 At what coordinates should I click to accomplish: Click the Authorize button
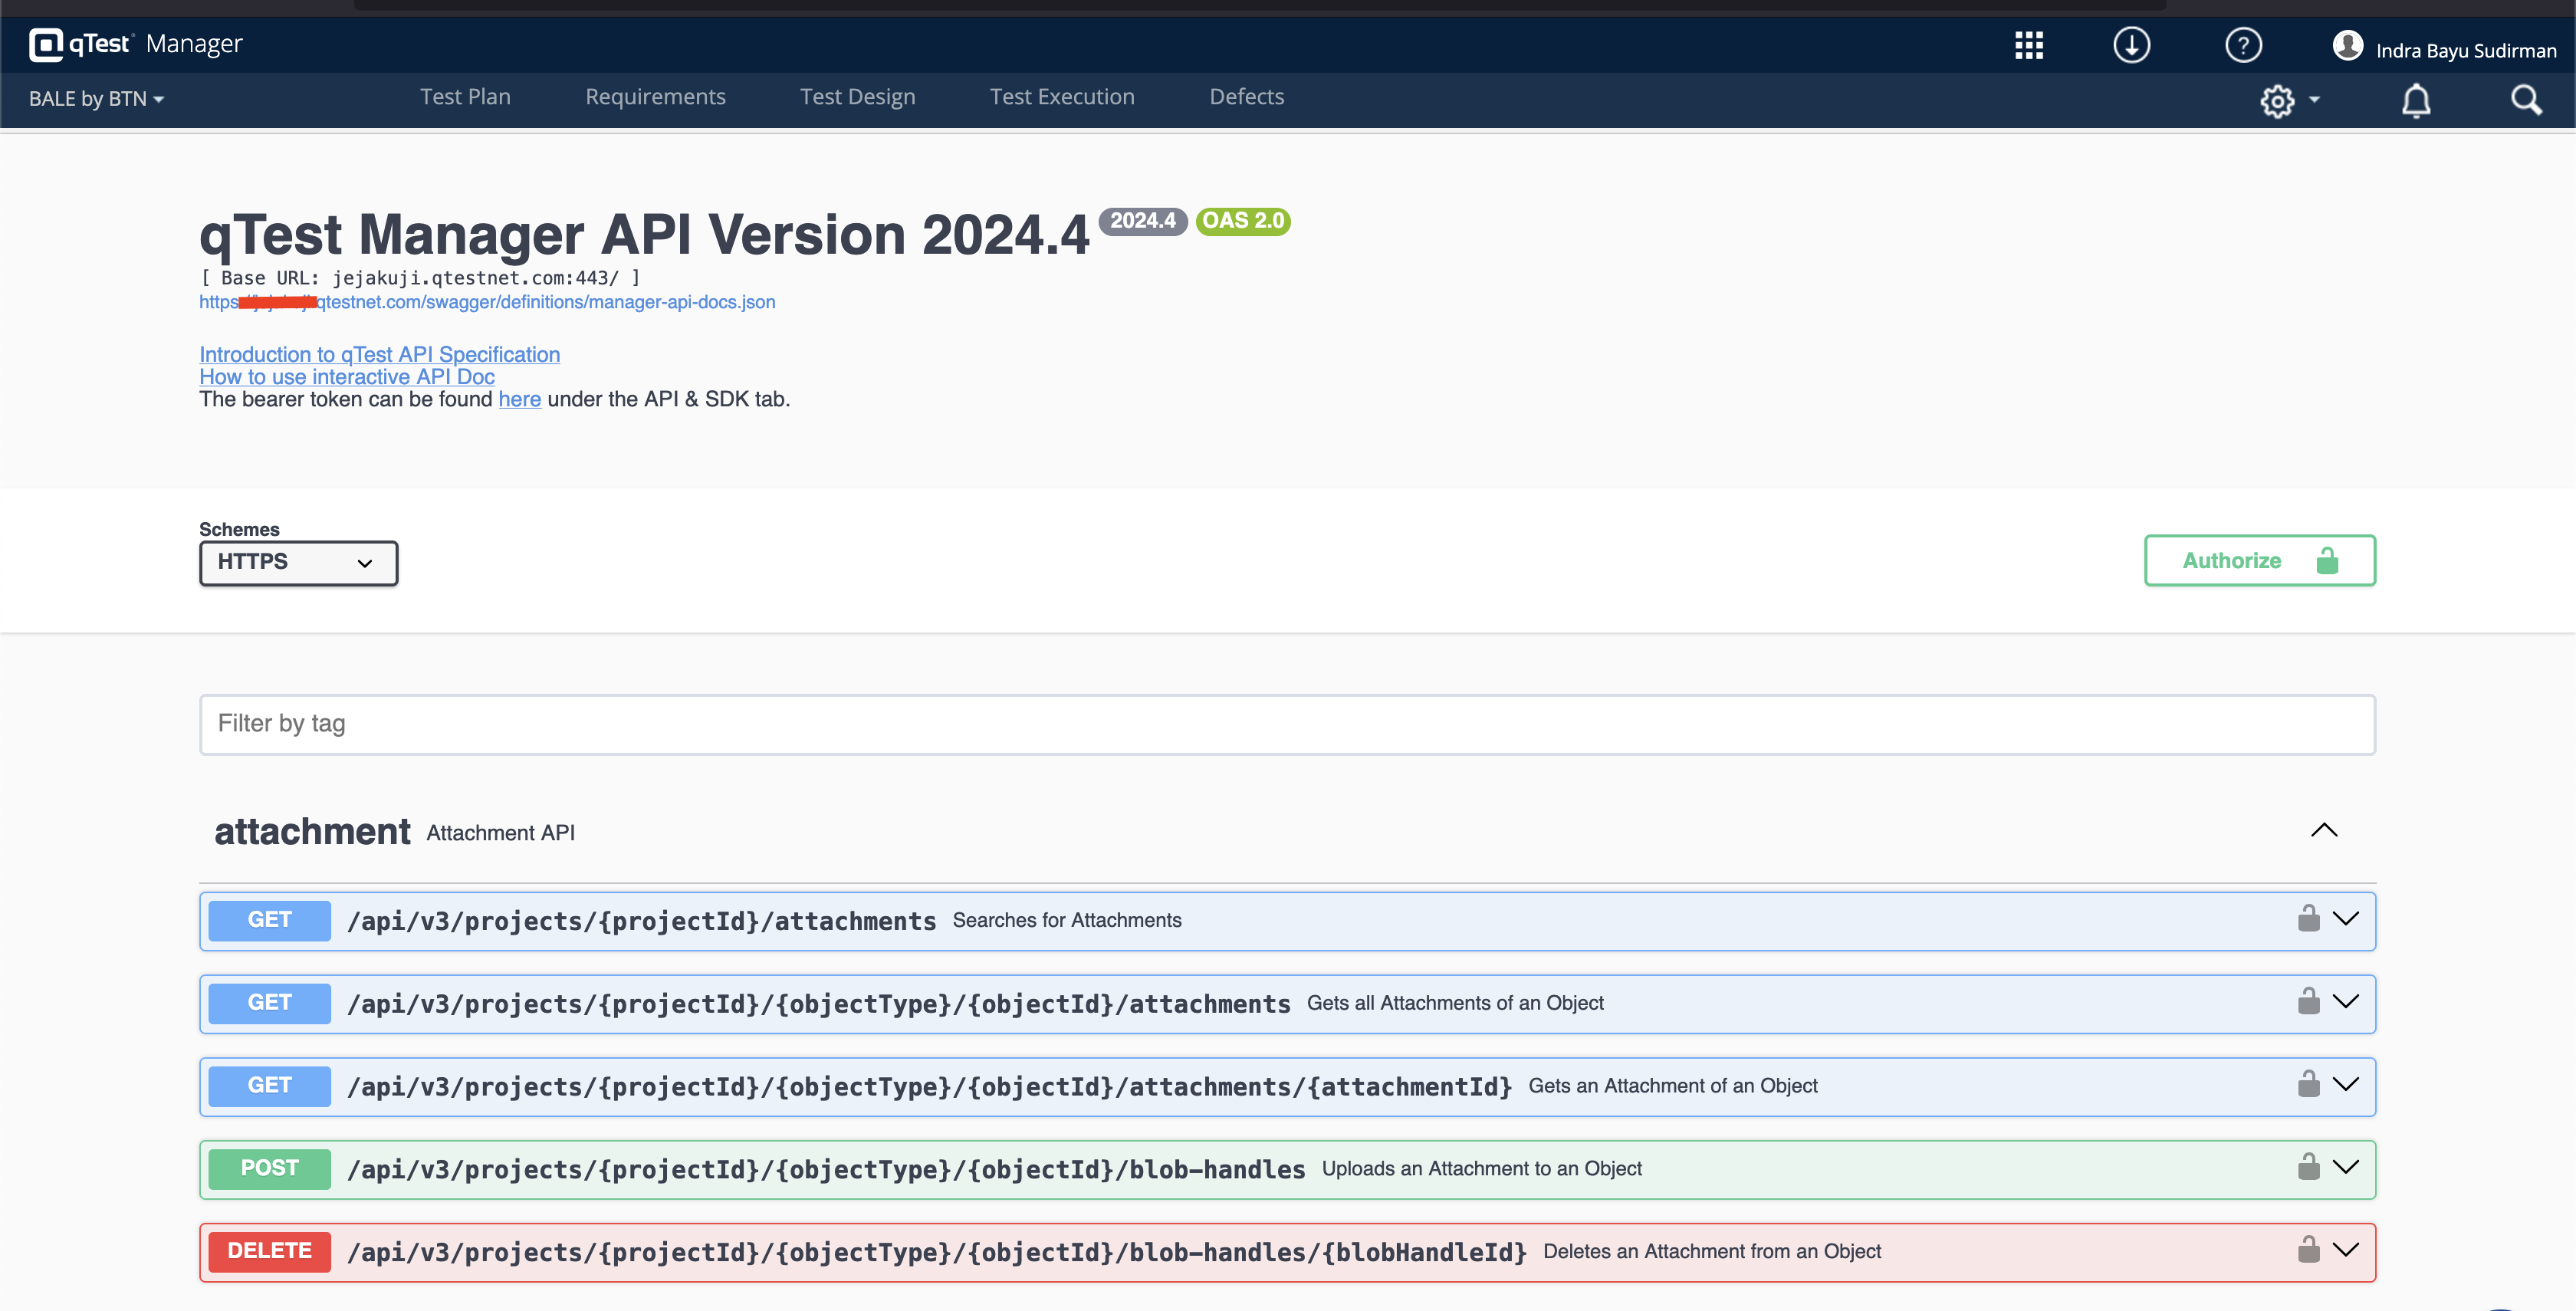point(2259,560)
